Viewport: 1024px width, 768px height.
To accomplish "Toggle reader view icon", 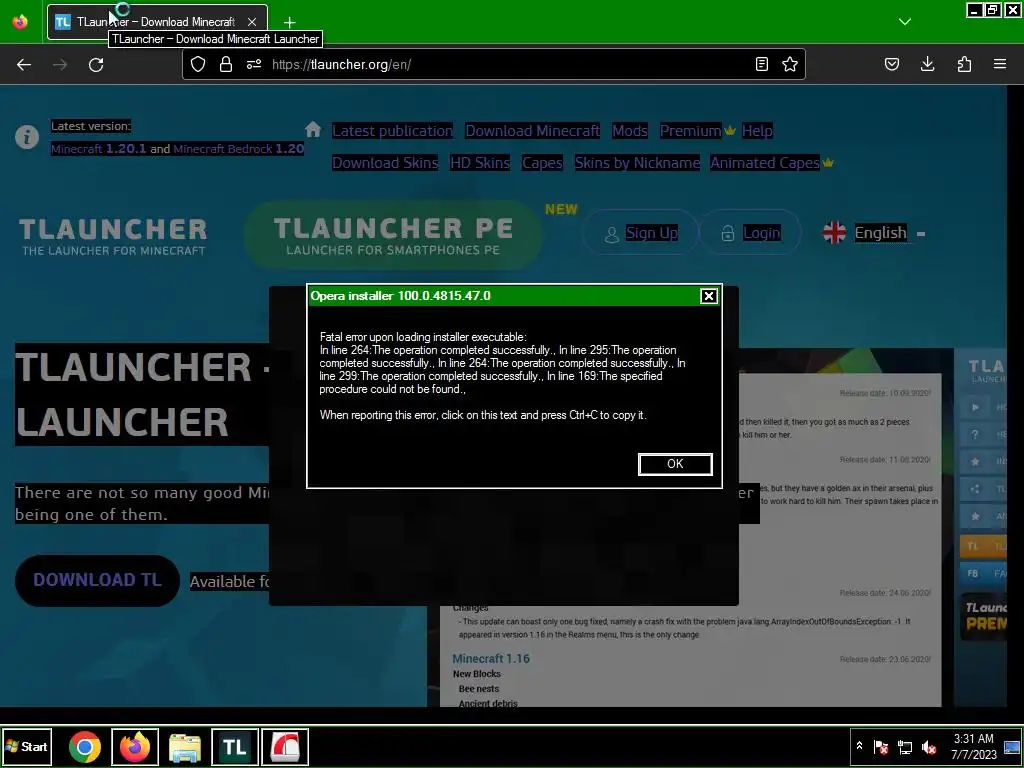I will pos(761,64).
